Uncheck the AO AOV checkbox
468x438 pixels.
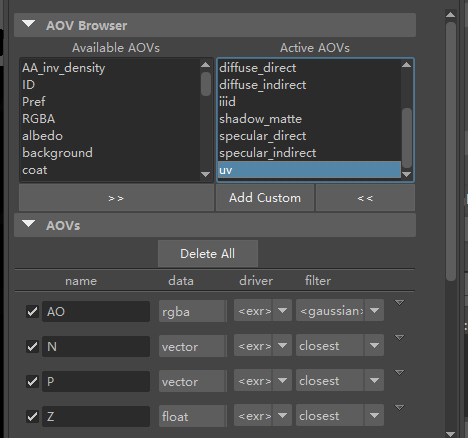32,312
